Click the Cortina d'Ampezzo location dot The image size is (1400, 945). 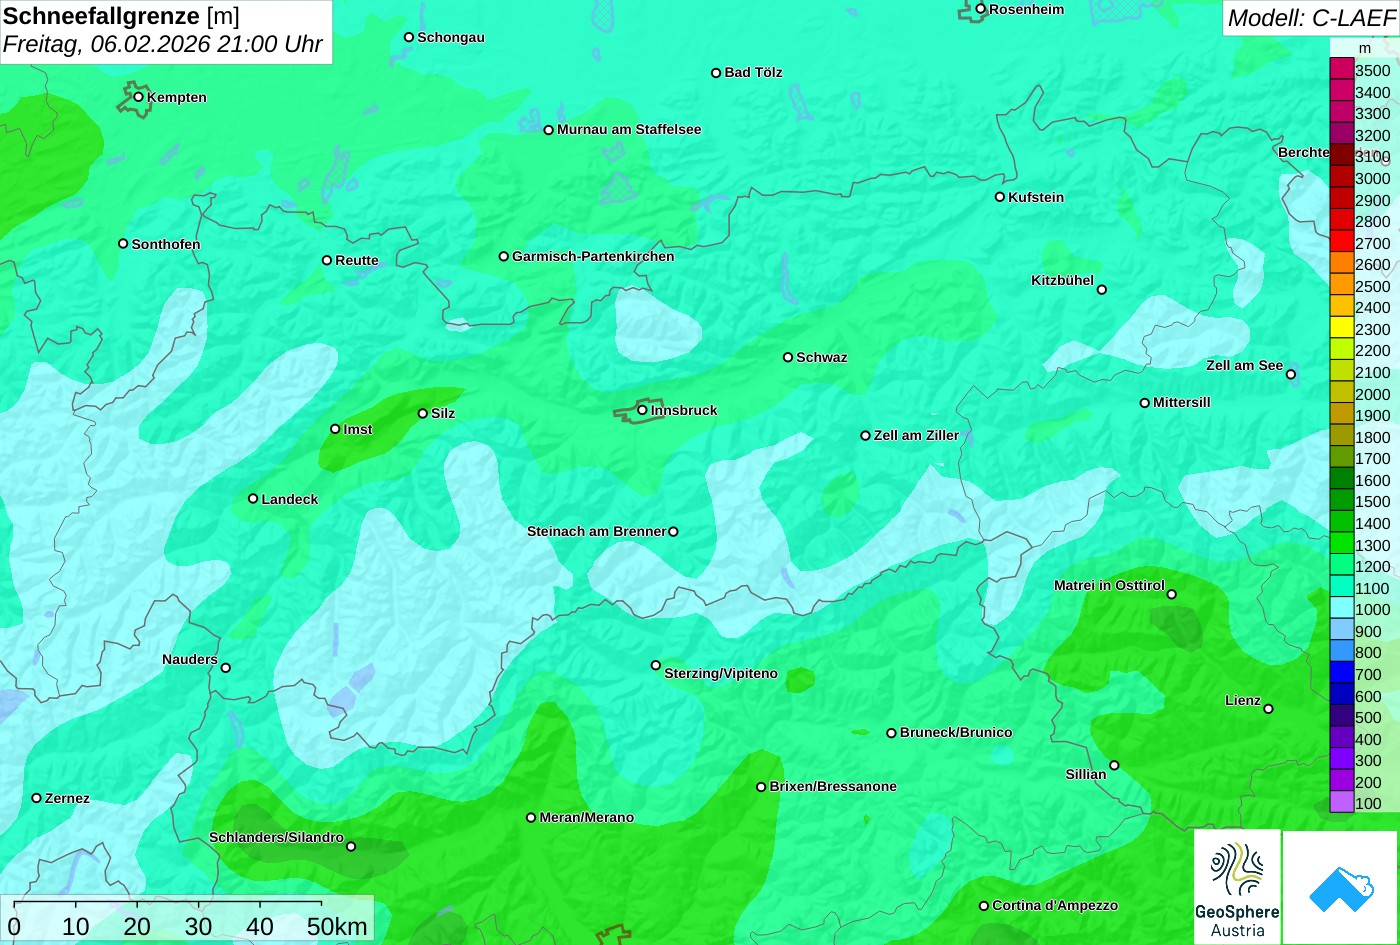tap(984, 905)
